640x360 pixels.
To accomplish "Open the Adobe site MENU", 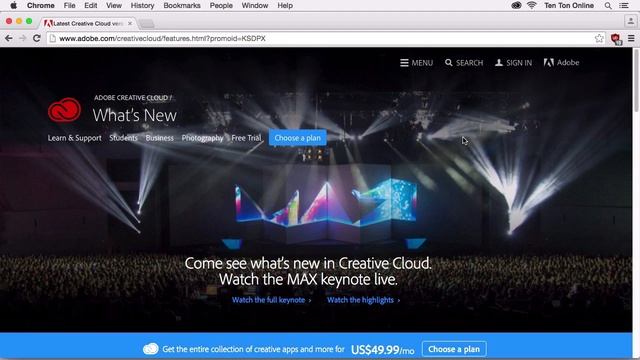I will [x=416, y=62].
